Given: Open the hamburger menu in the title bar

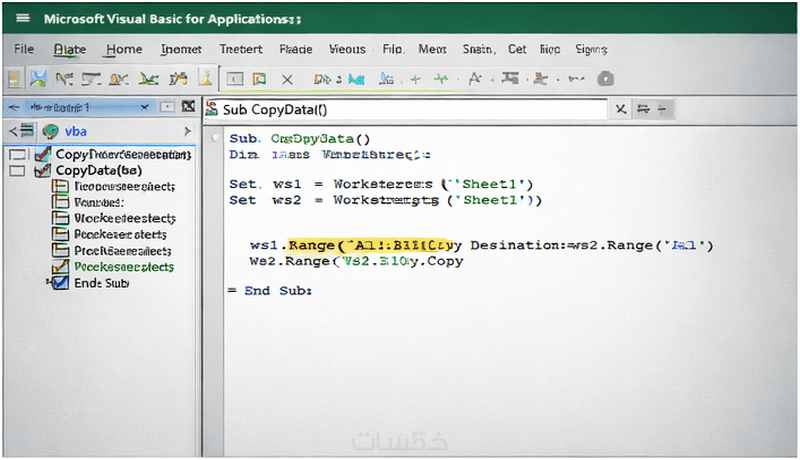Looking at the screenshot, I should pyautogui.click(x=23, y=18).
